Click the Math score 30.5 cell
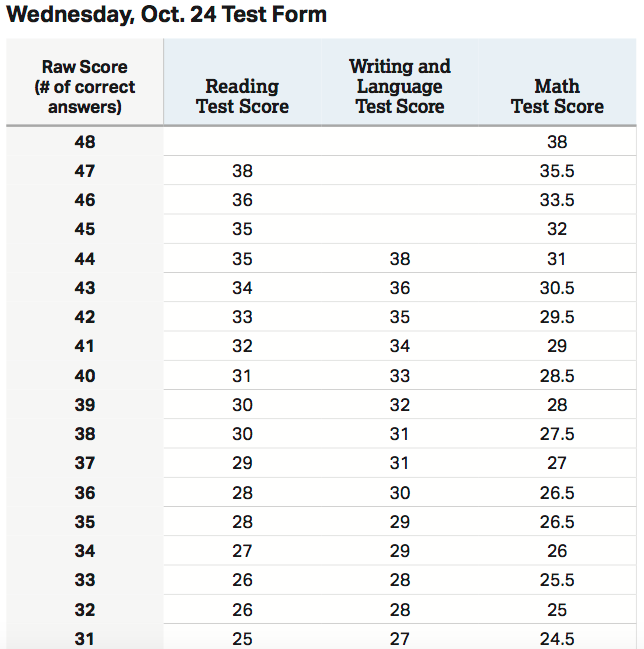Image resolution: width=644 pixels, height=649 pixels. pos(557,288)
